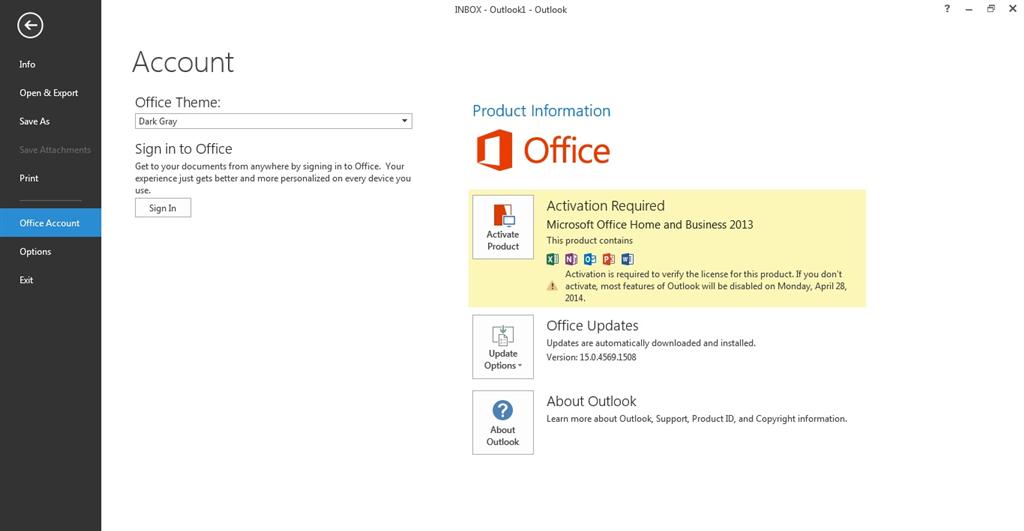
Task: Click the OneNote icon in product contents
Action: pyautogui.click(x=571, y=259)
